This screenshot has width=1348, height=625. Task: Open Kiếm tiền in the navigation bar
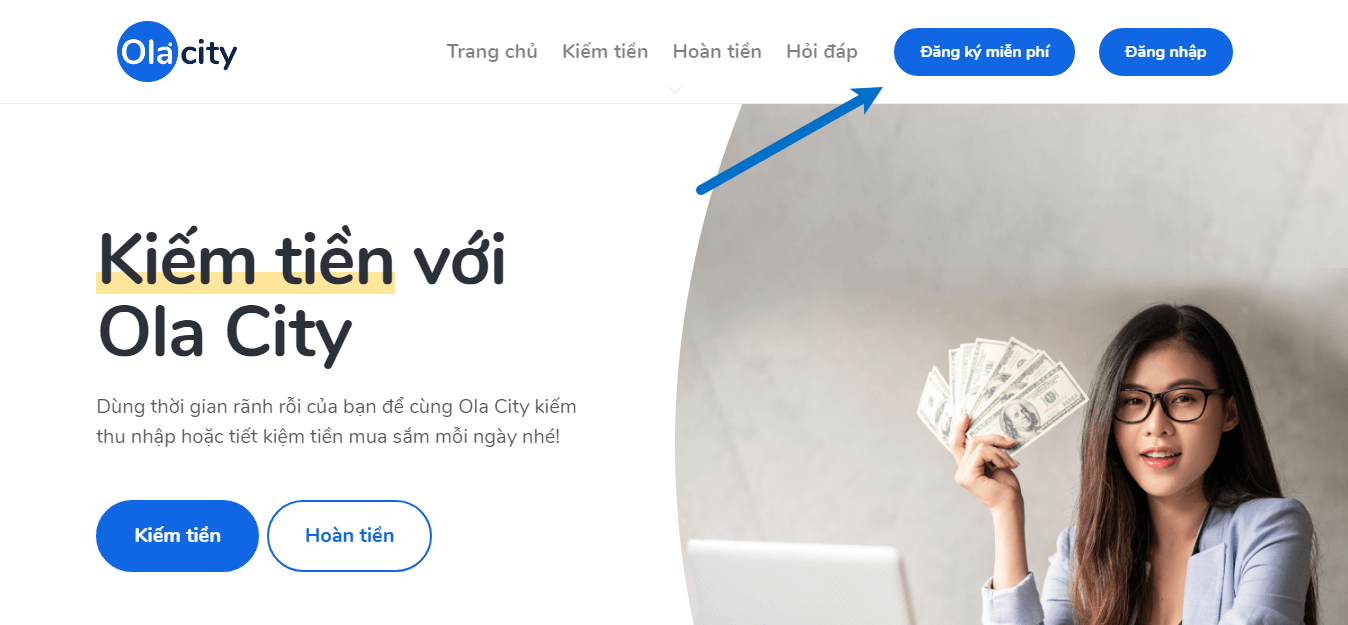(605, 51)
